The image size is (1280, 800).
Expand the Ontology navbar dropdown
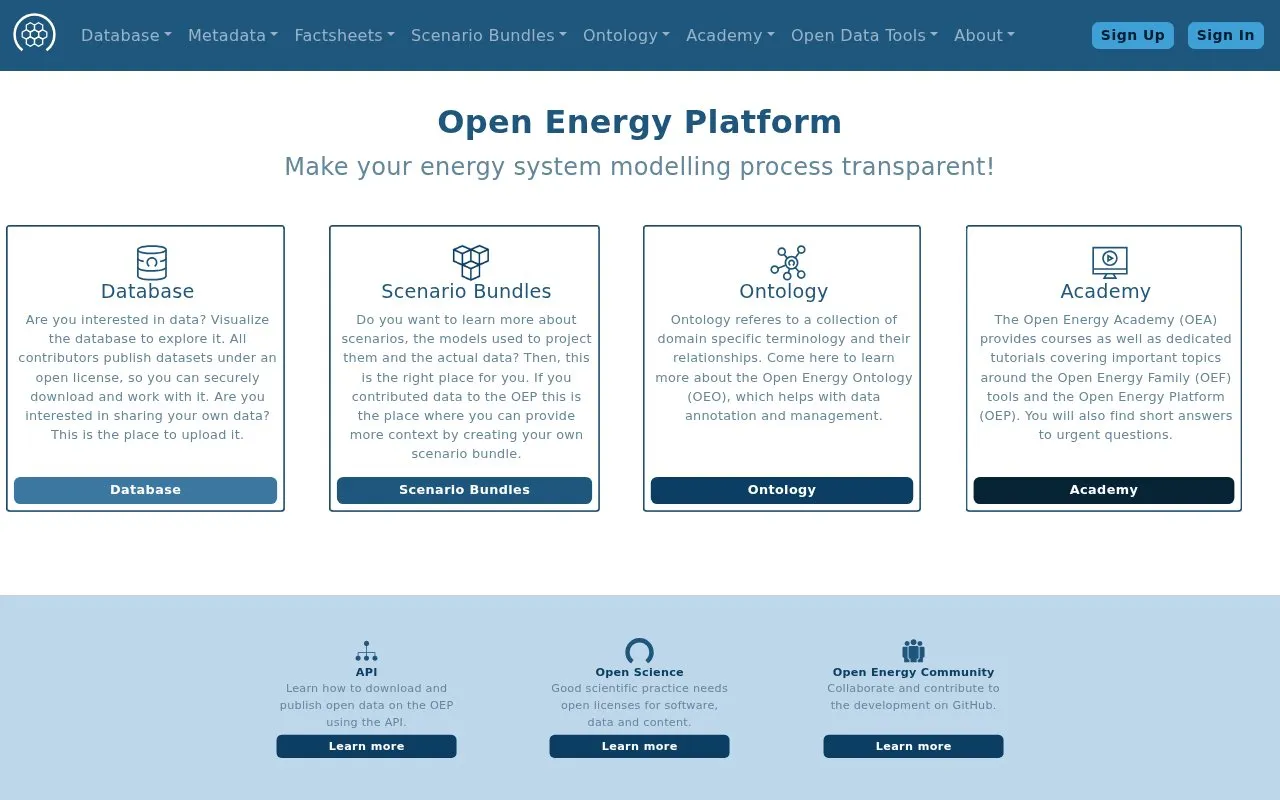pyautogui.click(x=626, y=35)
